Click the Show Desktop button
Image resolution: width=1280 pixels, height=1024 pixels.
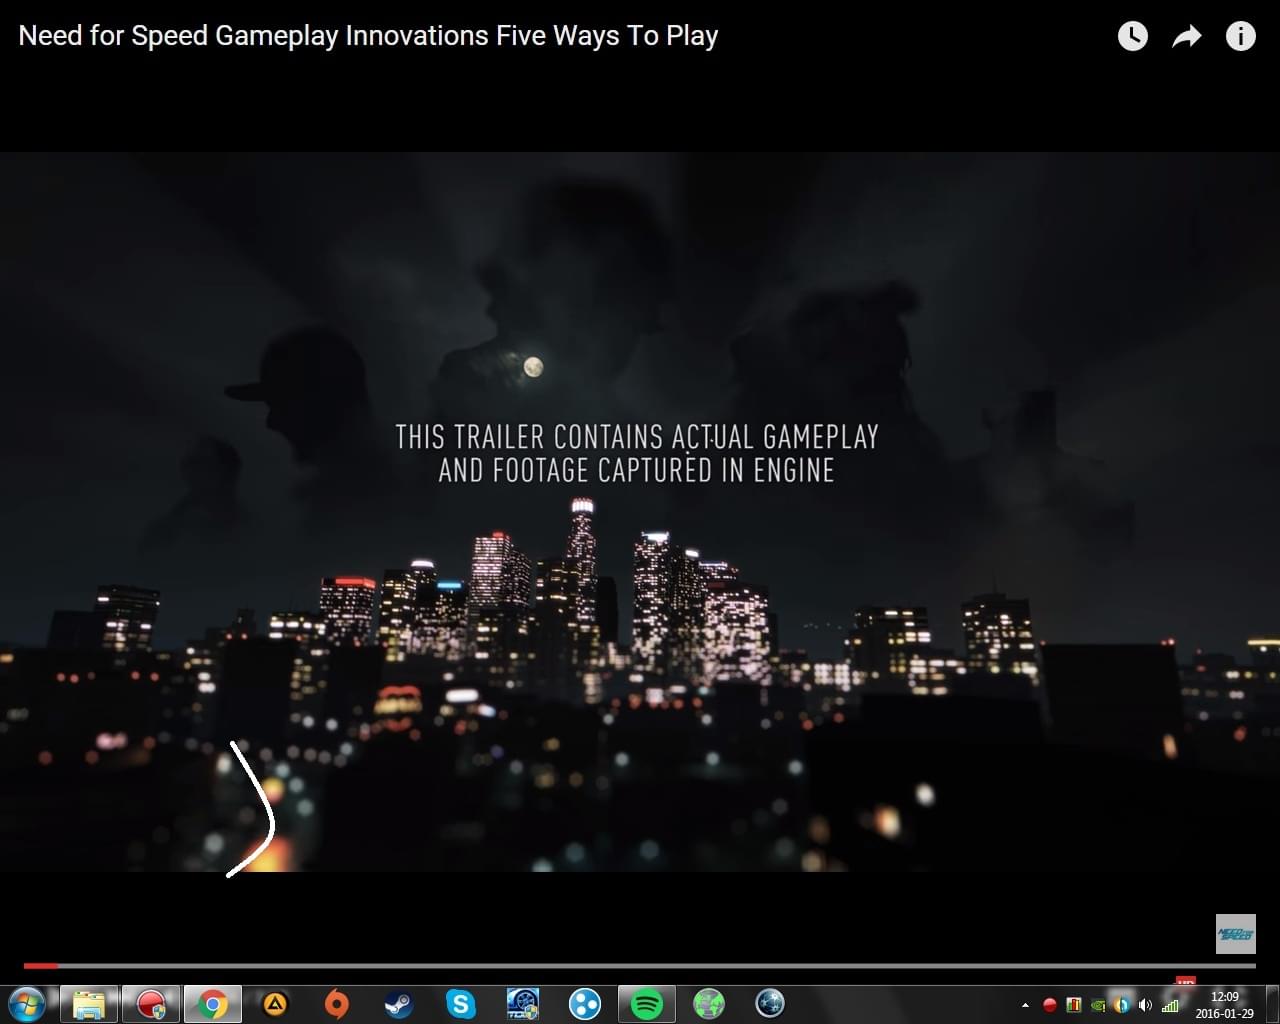click(x=1271, y=1004)
